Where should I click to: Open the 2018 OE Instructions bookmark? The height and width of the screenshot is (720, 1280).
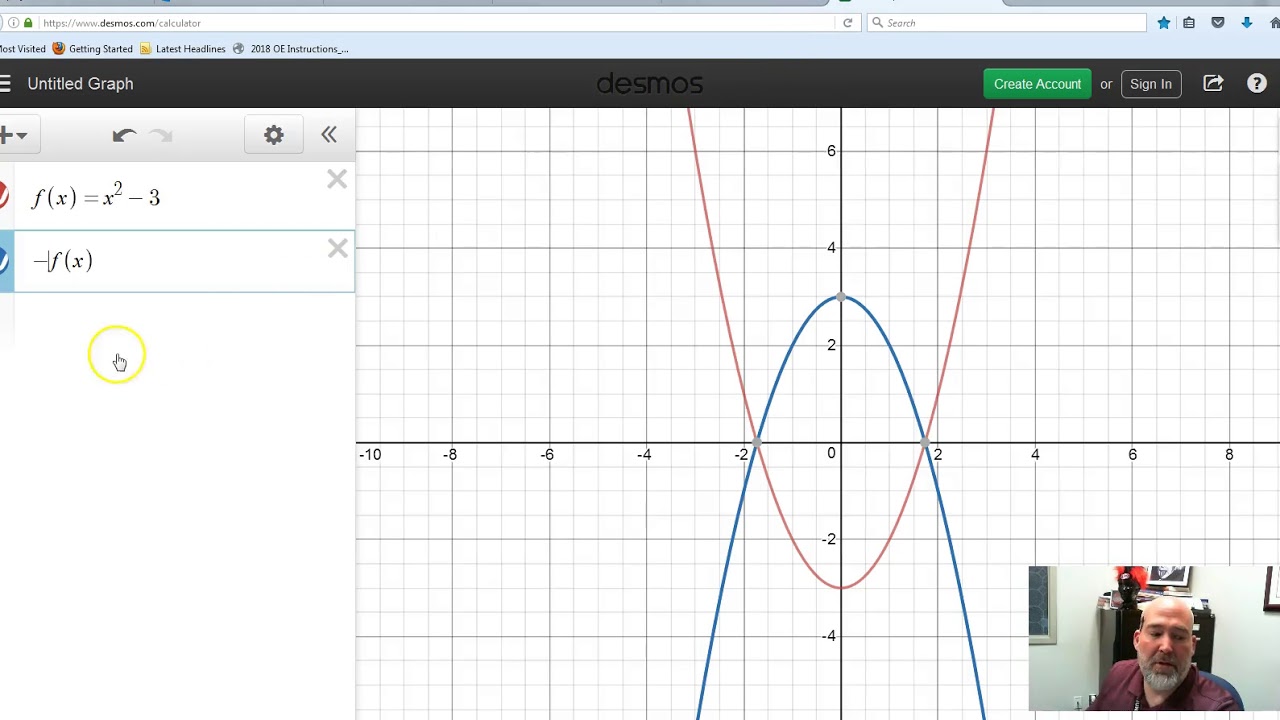(x=290, y=49)
